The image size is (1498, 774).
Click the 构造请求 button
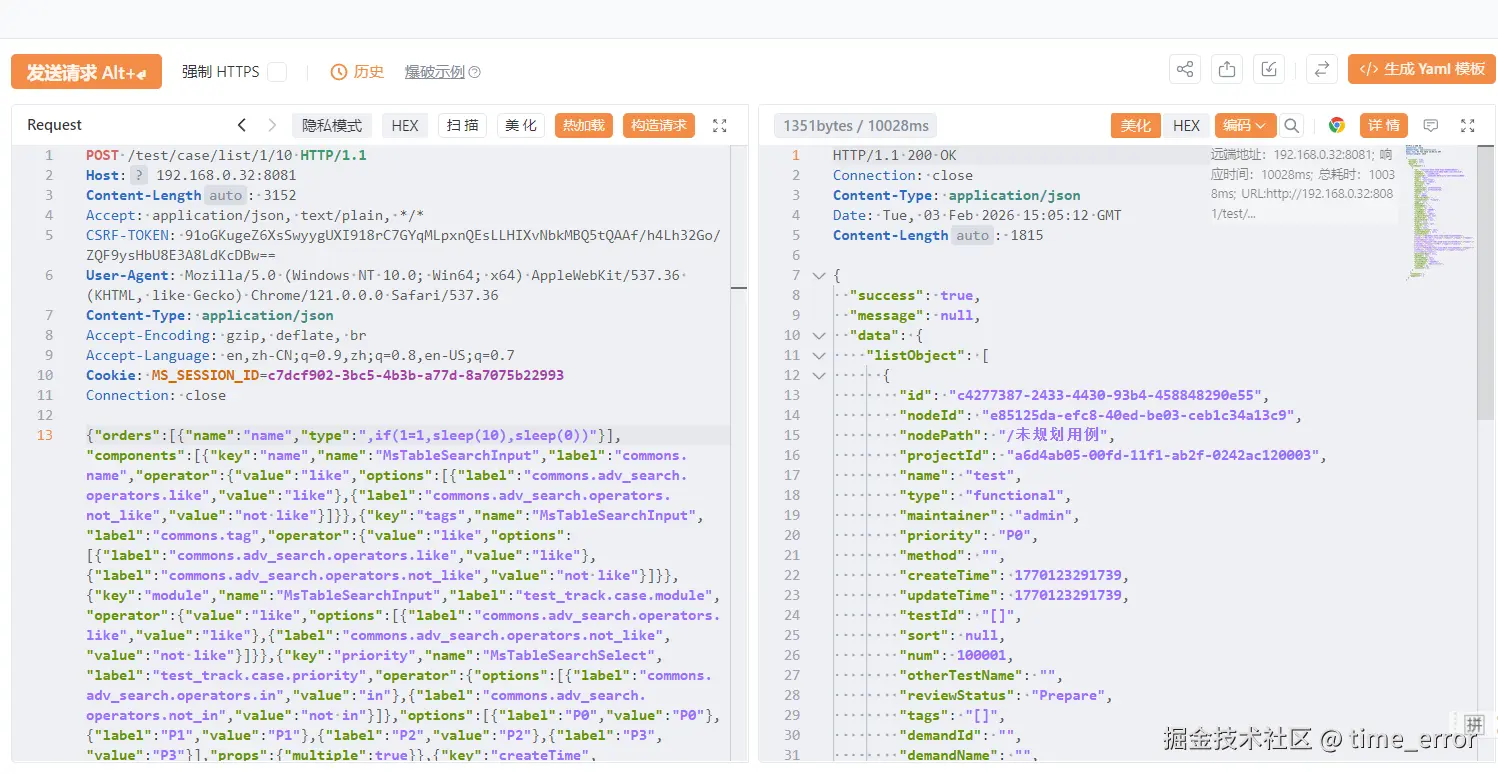coord(659,125)
